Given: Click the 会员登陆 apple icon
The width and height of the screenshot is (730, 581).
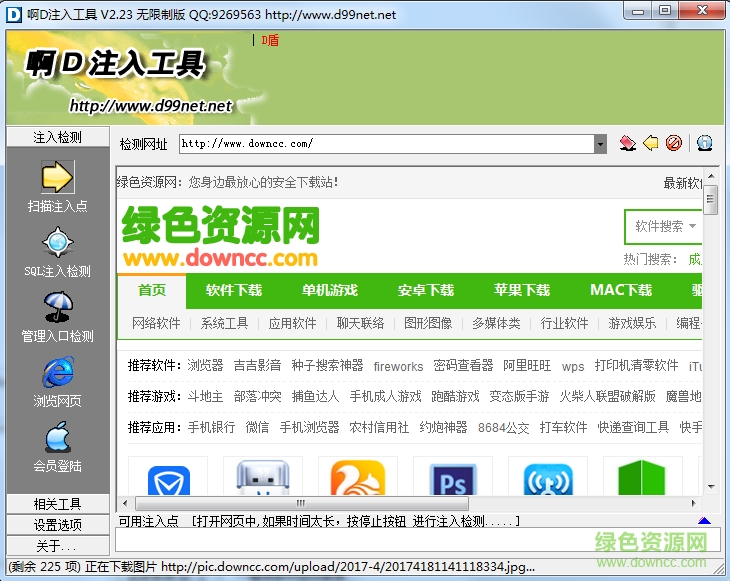Looking at the screenshot, I should [57, 437].
